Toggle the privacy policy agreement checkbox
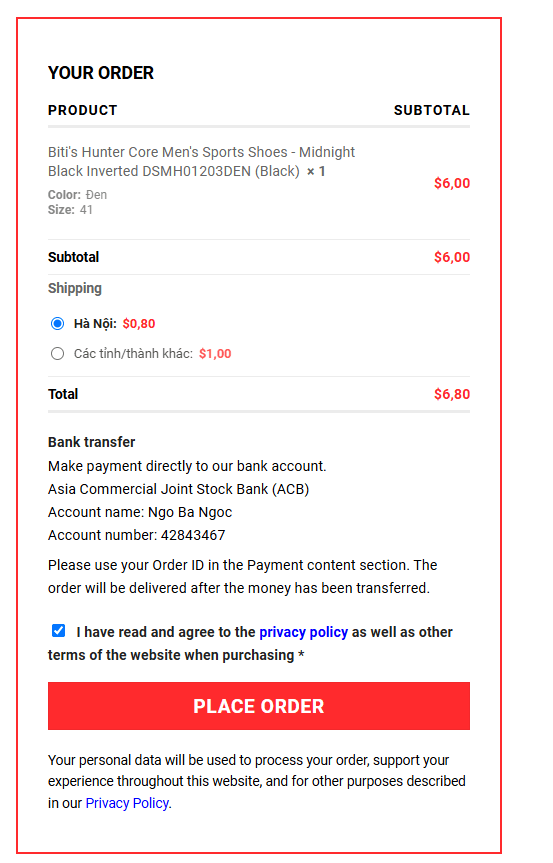 click(58, 631)
